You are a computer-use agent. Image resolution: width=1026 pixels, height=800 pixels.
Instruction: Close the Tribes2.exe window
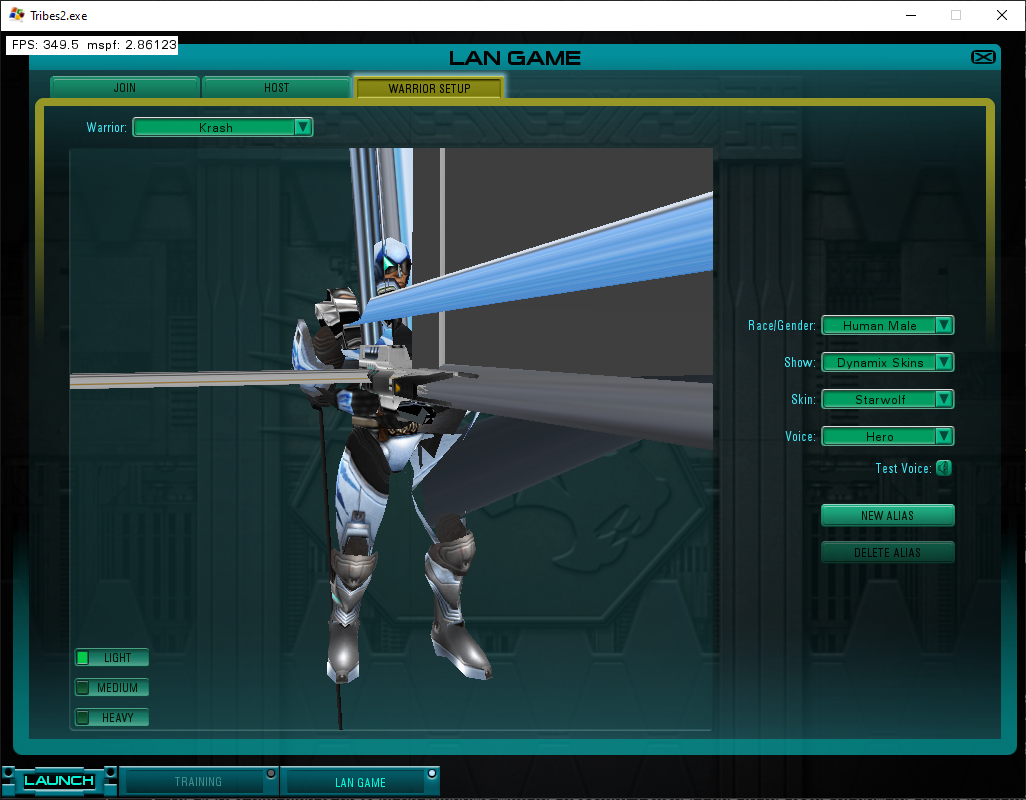coord(1002,15)
